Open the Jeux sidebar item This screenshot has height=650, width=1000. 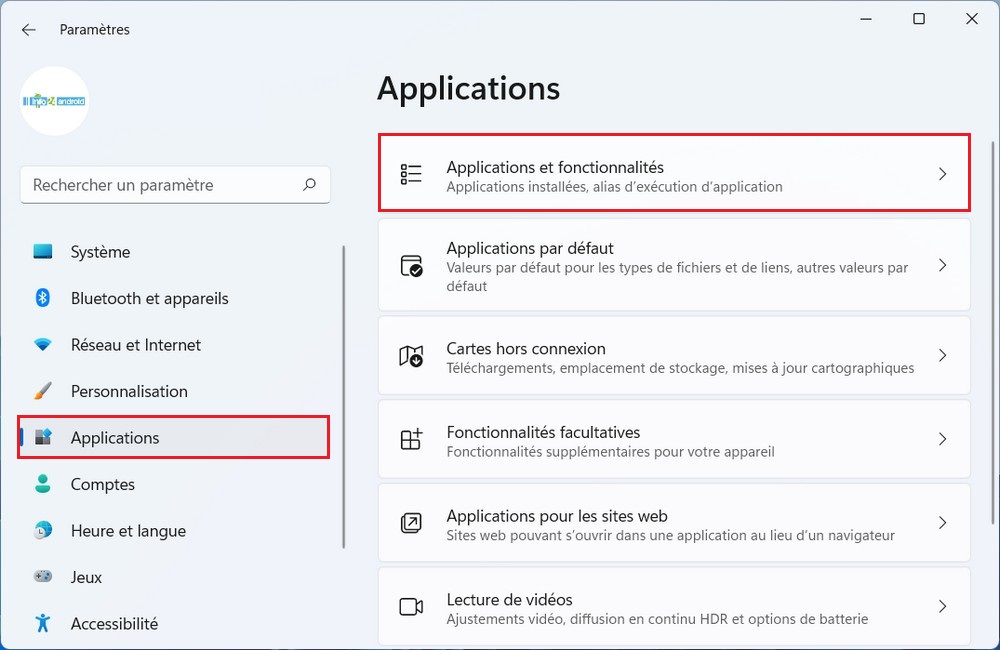tap(87, 577)
